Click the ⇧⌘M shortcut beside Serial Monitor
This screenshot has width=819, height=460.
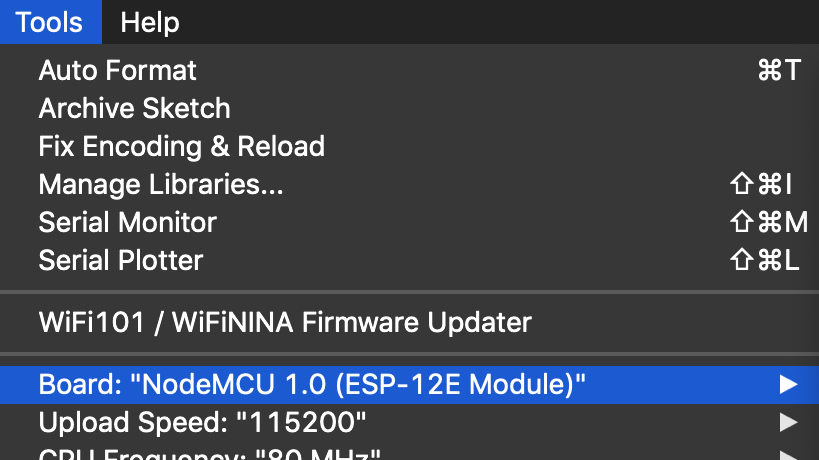point(768,222)
